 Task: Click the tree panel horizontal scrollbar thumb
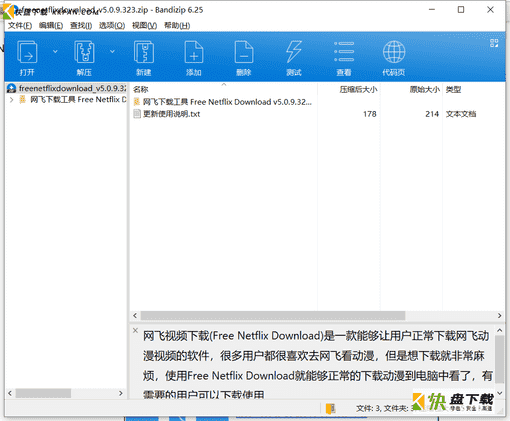[x=43, y=393]
